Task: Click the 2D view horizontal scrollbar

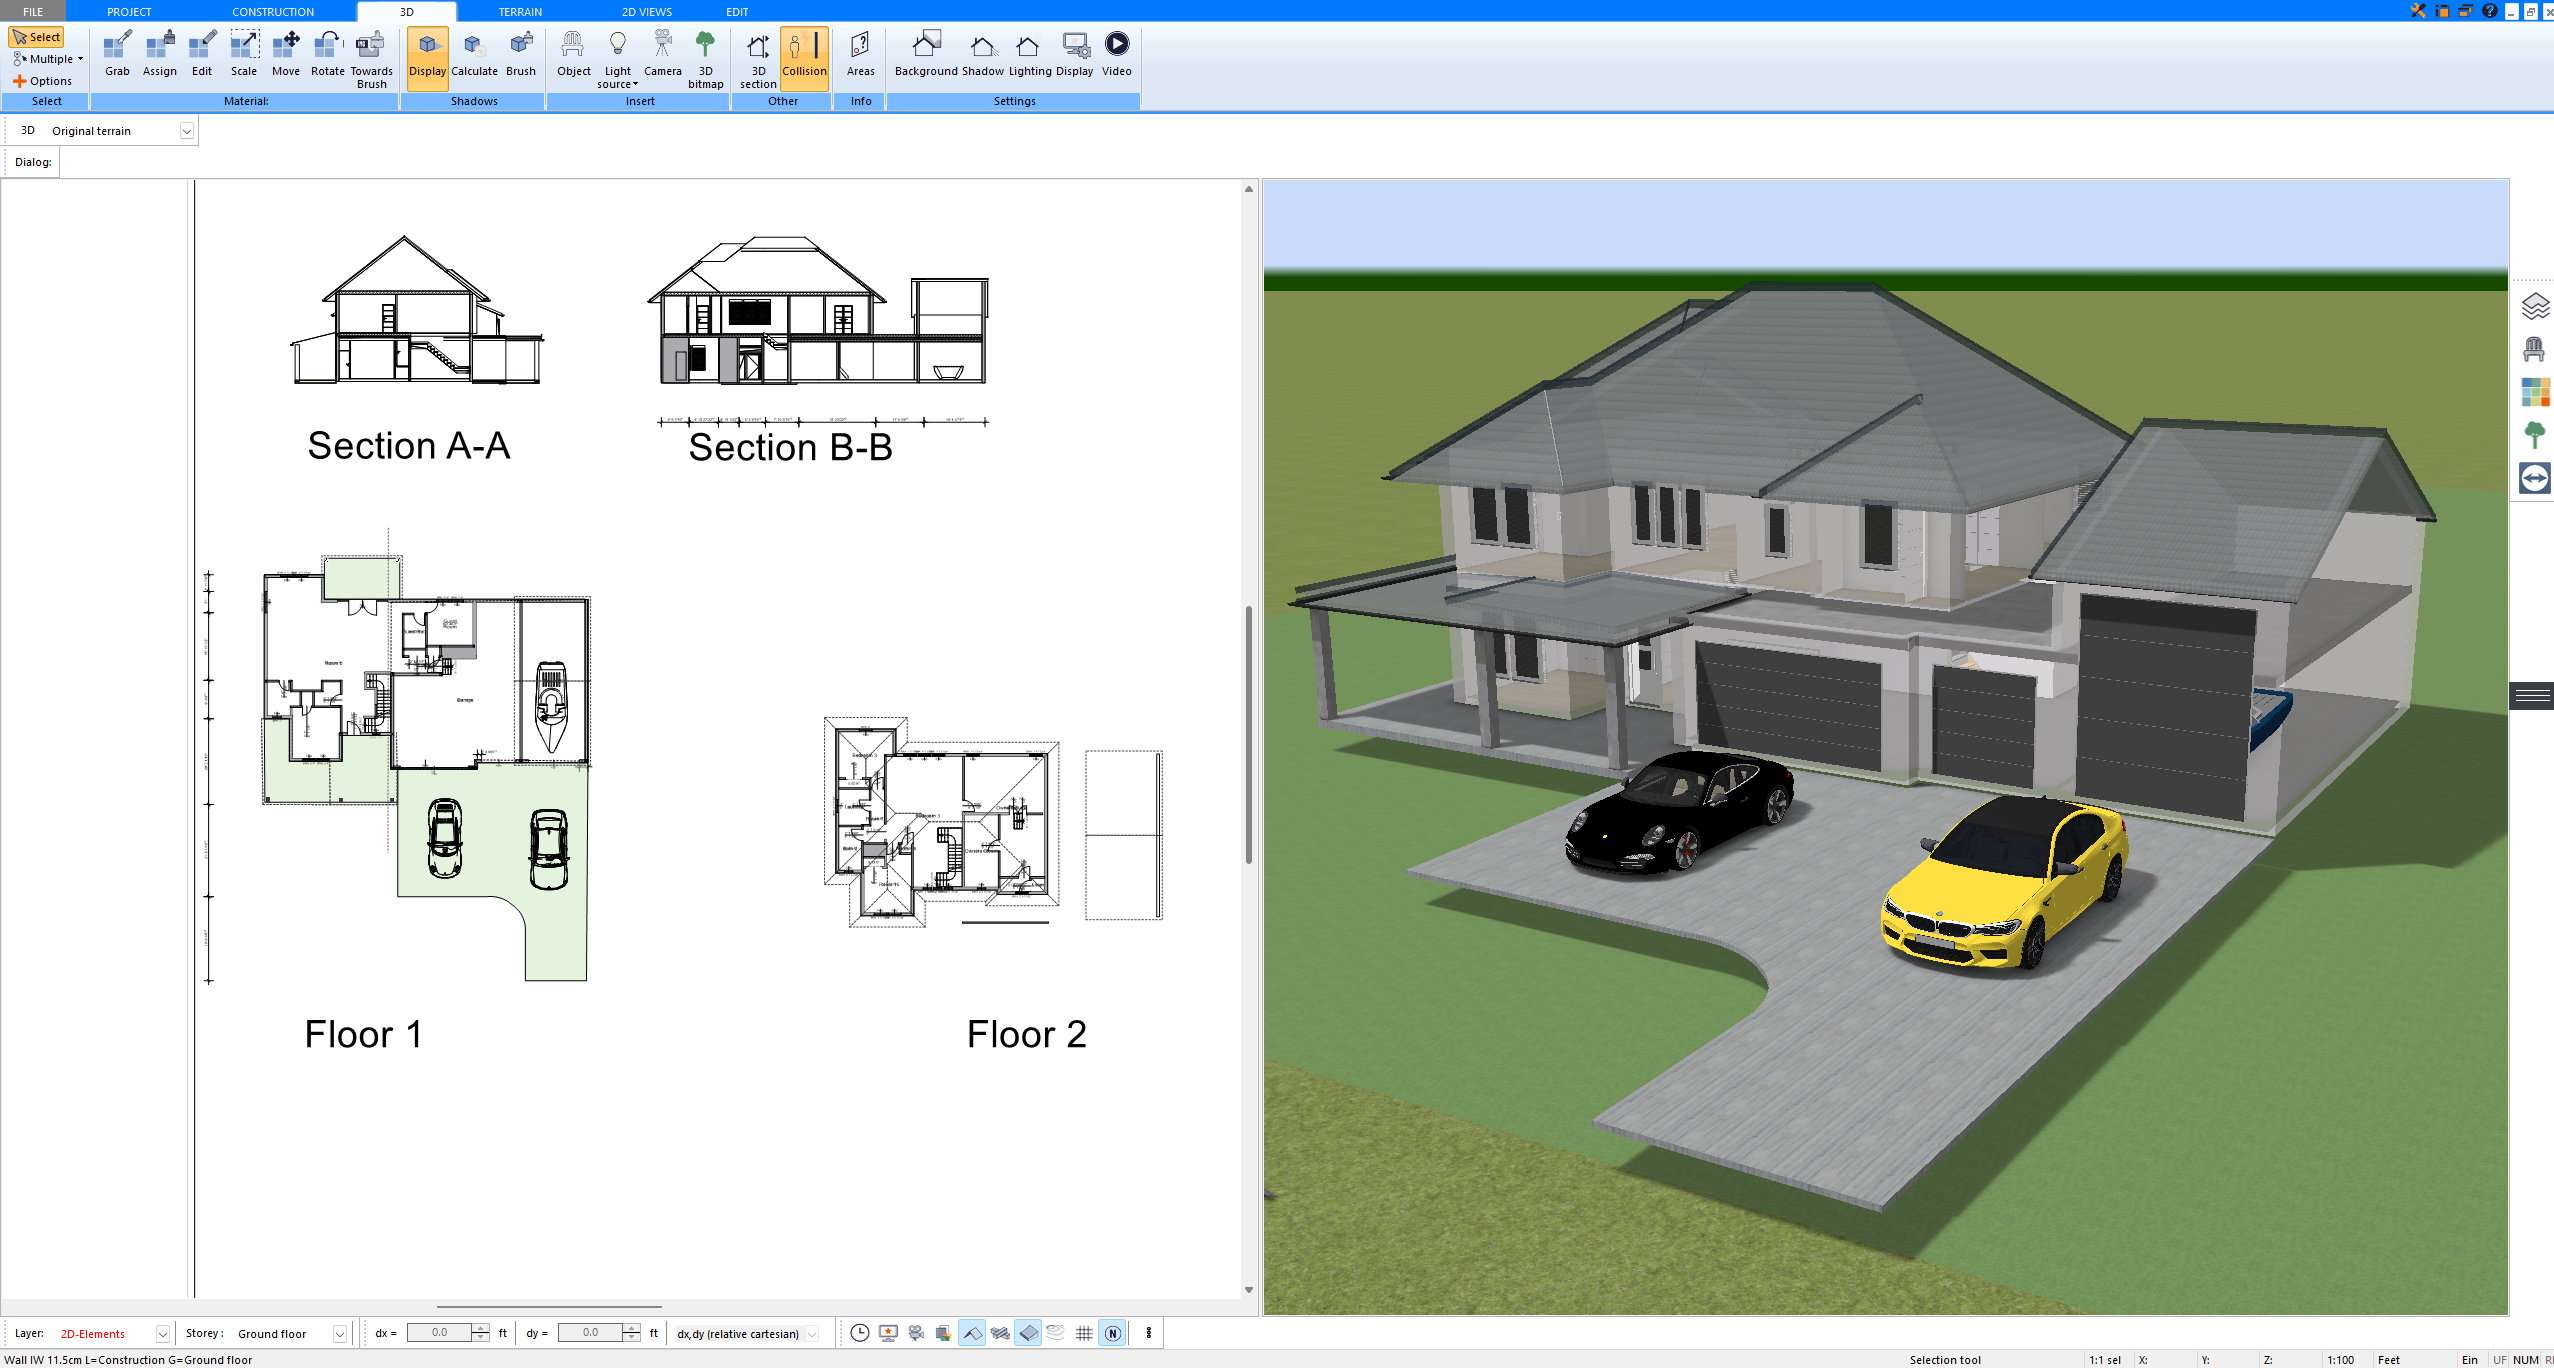Action: (549, 1307)
